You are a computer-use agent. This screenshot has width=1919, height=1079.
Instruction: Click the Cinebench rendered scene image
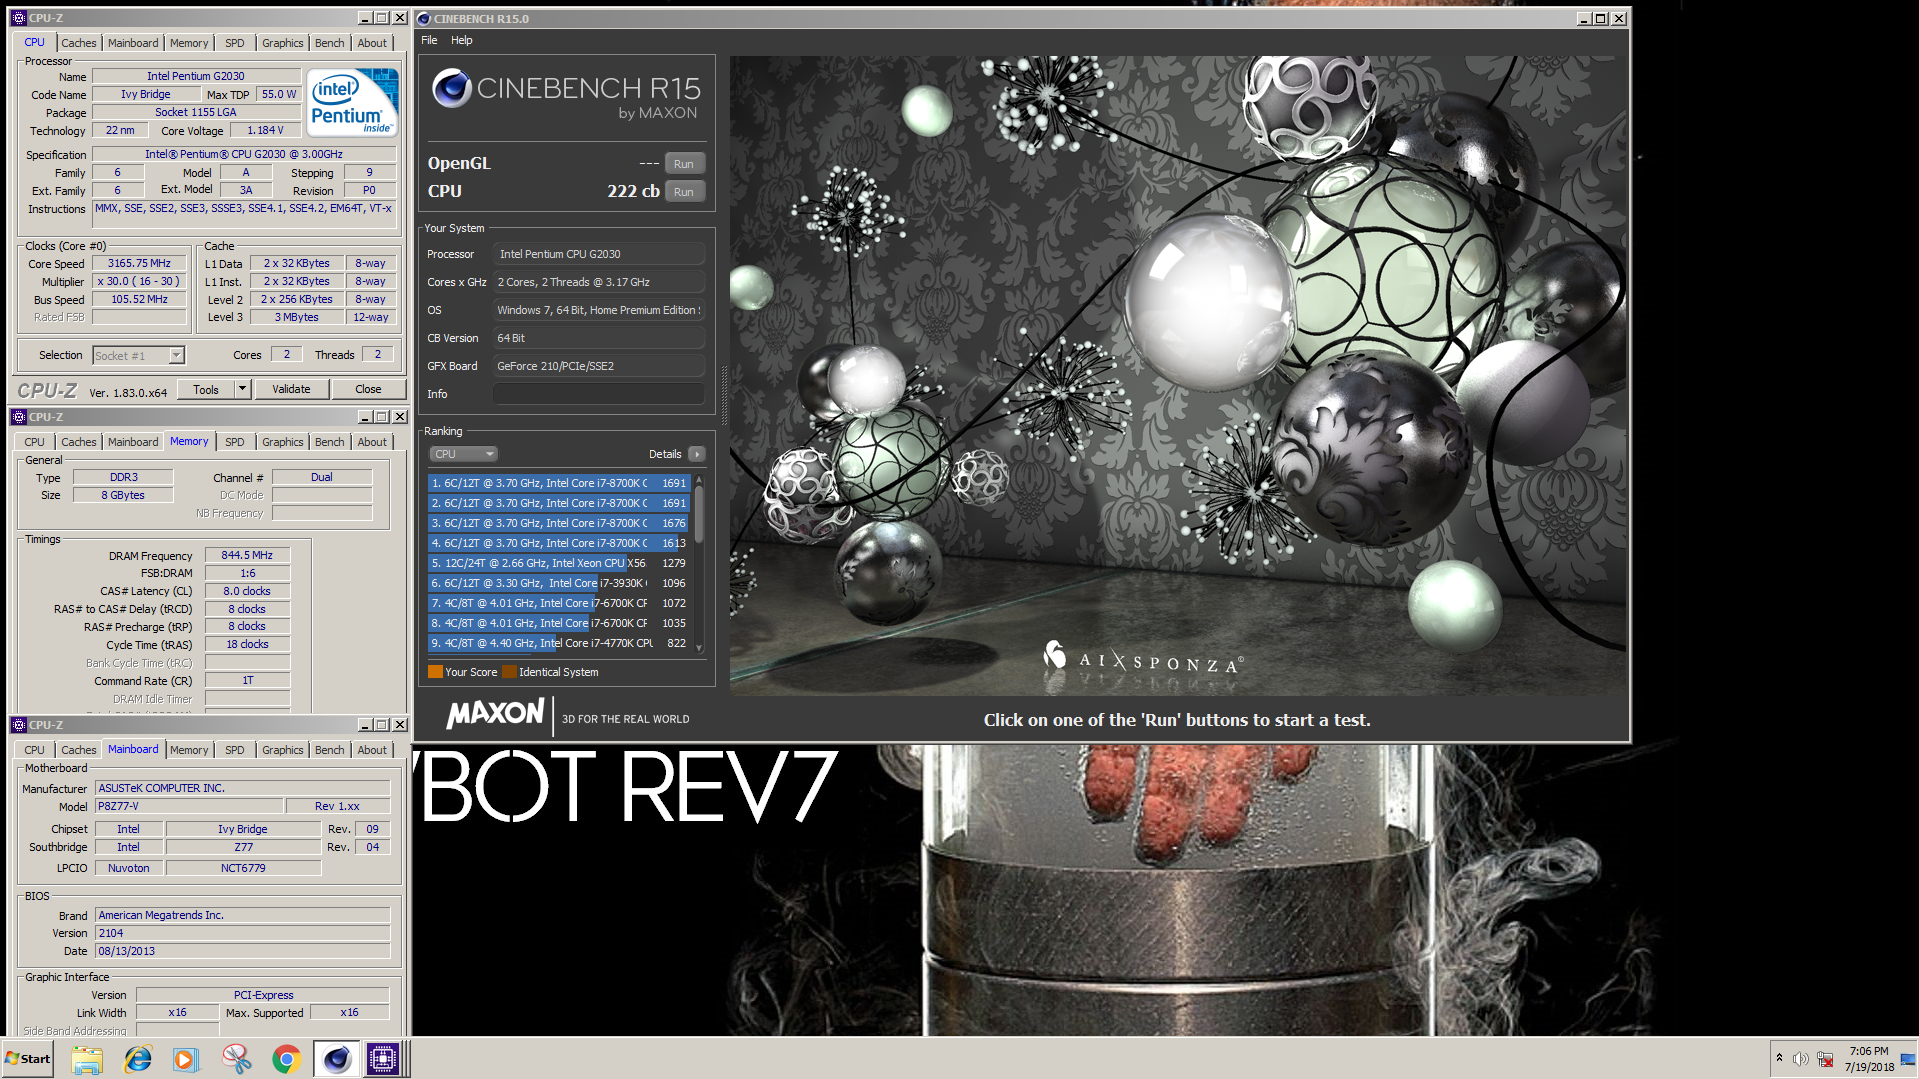(x=1176, y=375)
